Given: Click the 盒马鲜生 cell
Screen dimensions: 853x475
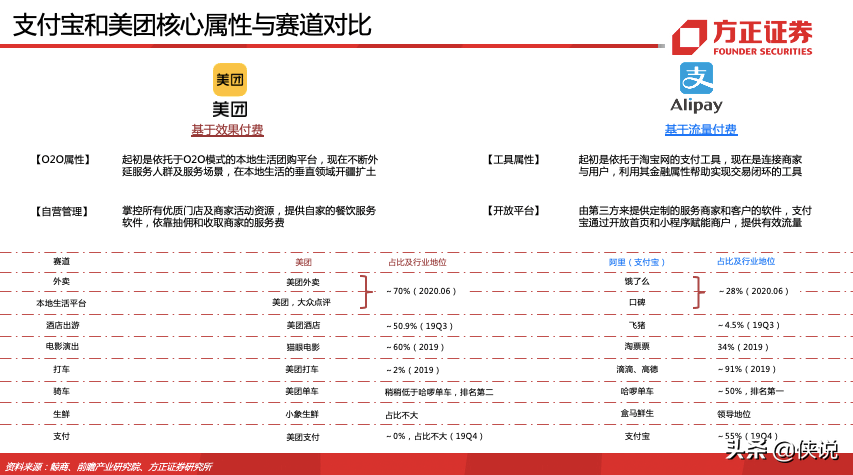Looking at the screenshot, I should tap(637, 413).
